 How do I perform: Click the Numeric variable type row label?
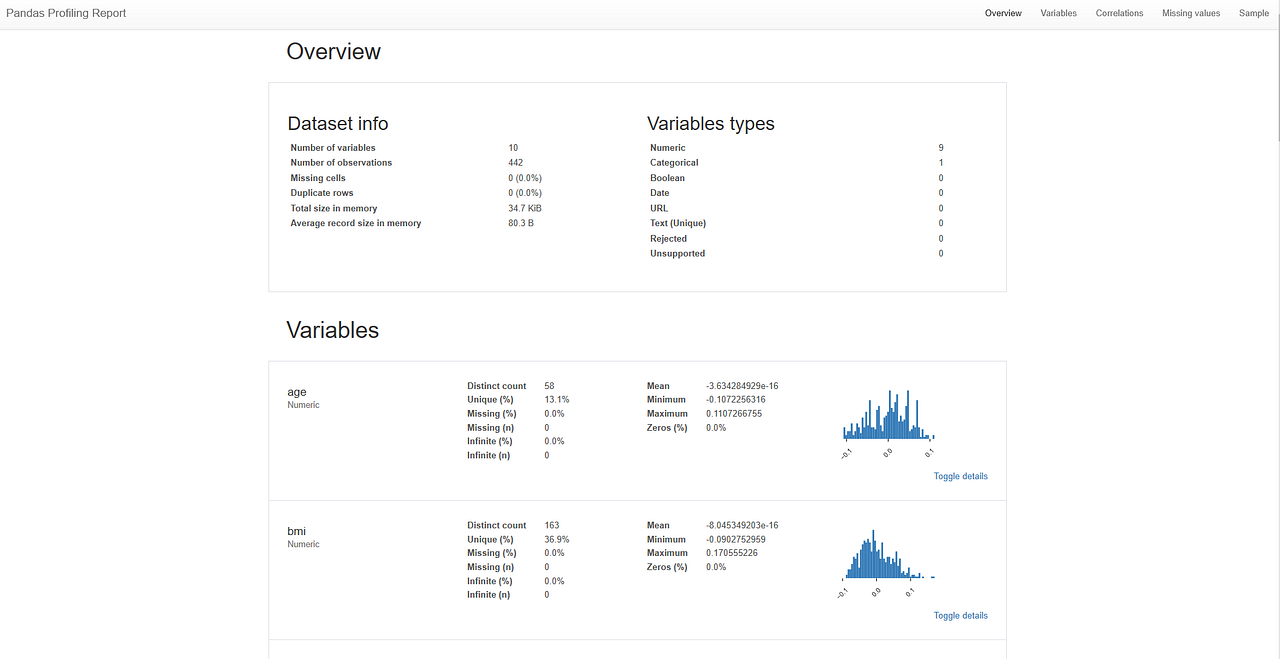click(x=668, y=147)
